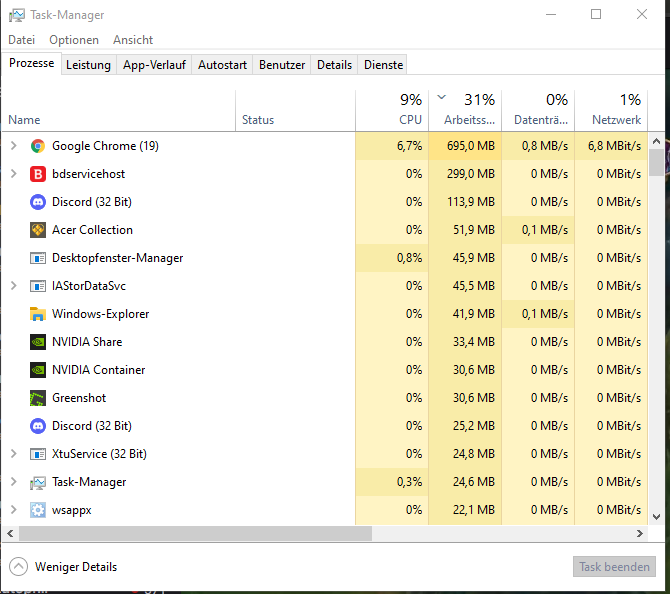
Task: Open the Ansicht menu
Action: [x=133, y=40]
